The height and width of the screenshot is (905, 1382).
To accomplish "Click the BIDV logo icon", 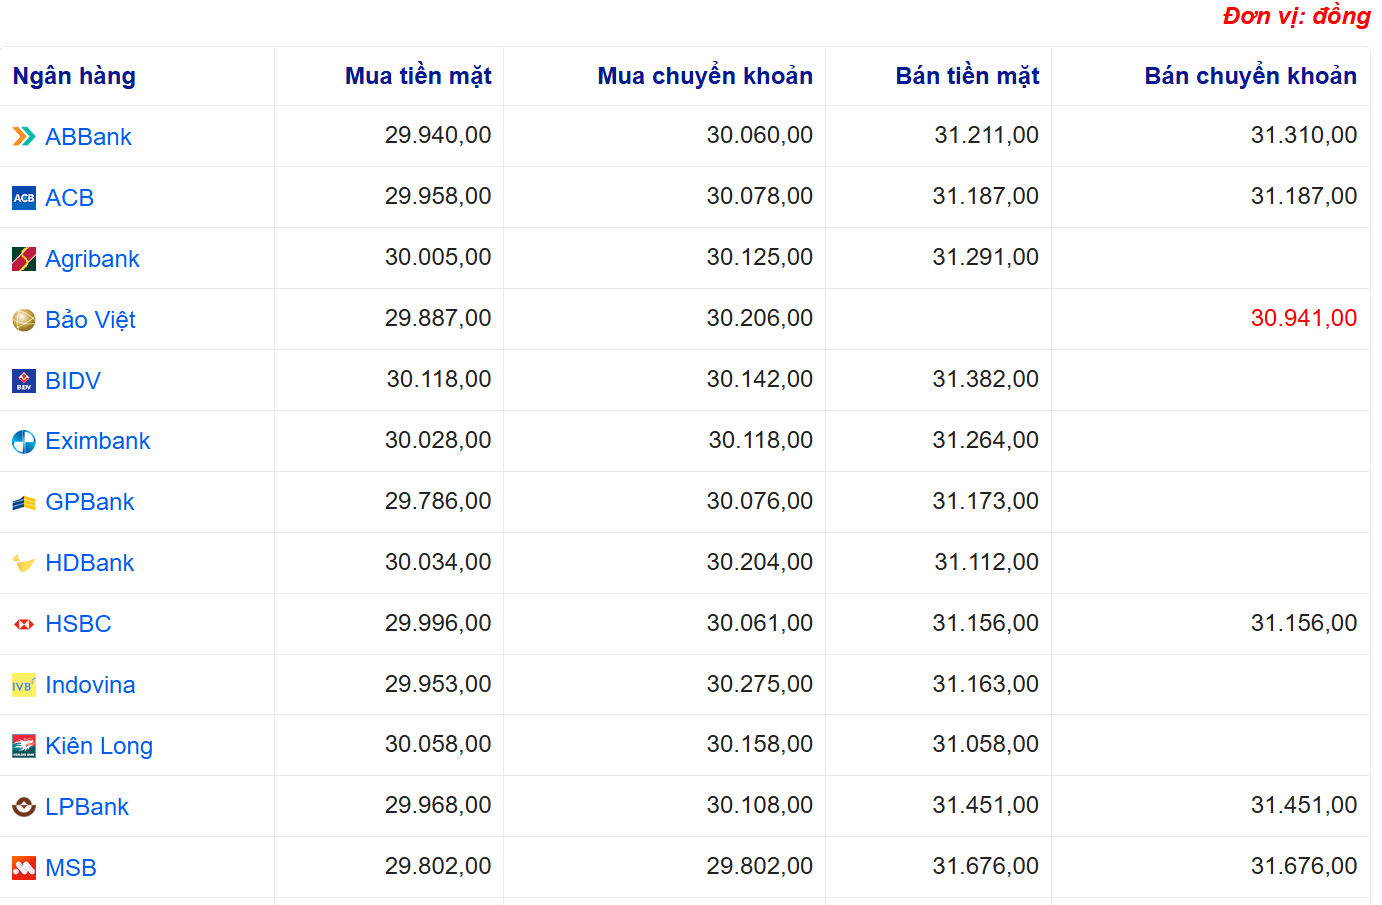I will (x=24, y=381).
